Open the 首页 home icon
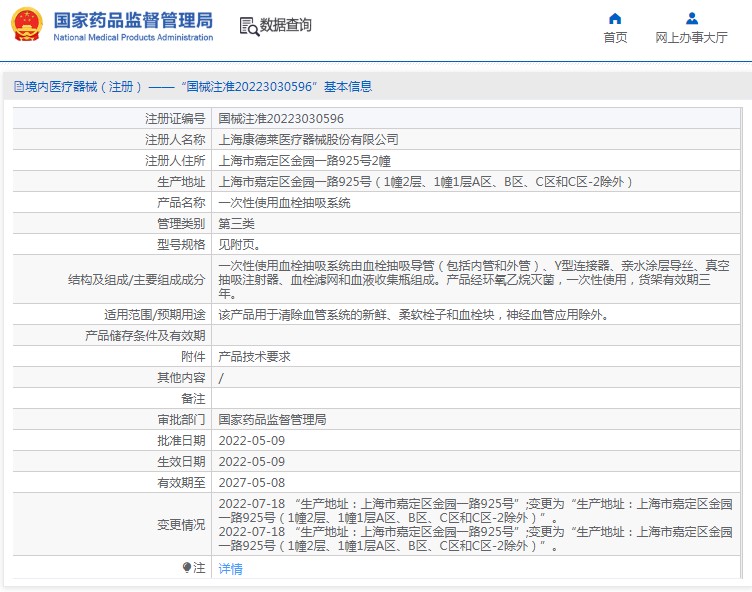This screenshot has height=592, width=752. point(615,19)
